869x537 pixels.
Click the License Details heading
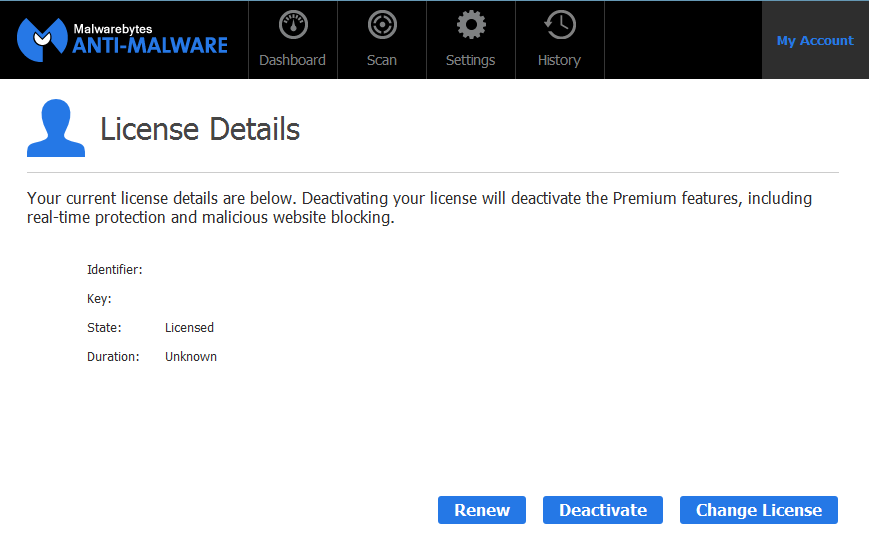click(200, 129)
